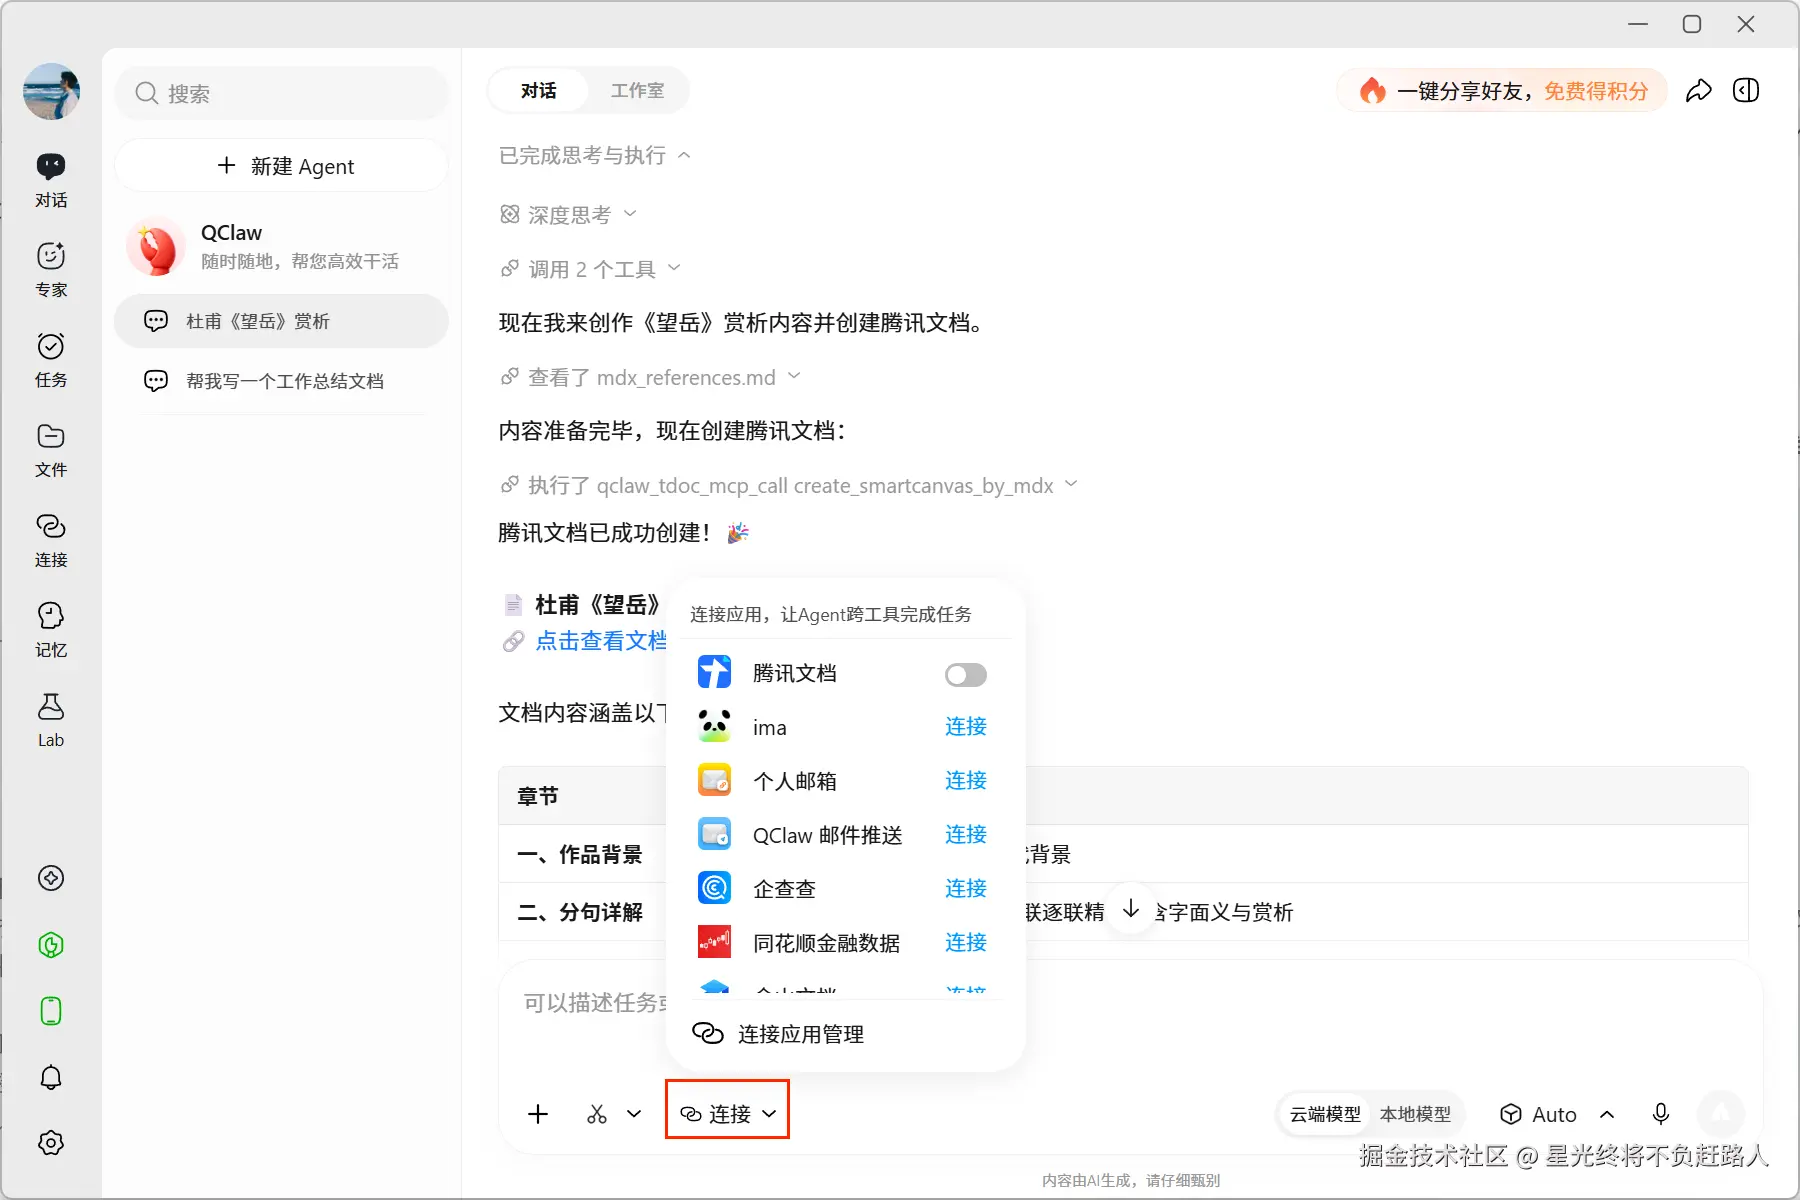Viewport: 1800px width, 1200px height.
Task: Open the 专家 experts sidebar icon
Action: (x=51, y=270)
